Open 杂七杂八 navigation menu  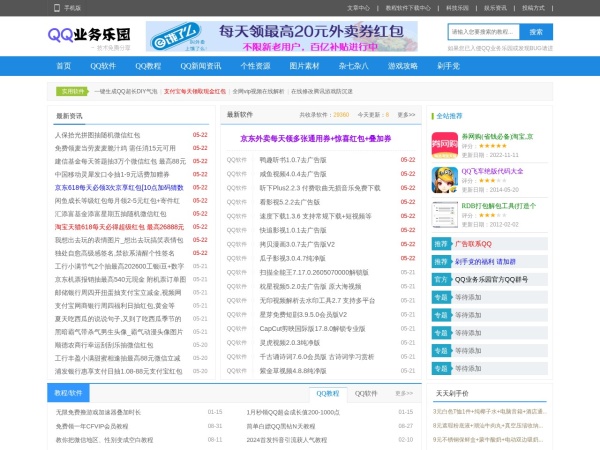[353, 66]
